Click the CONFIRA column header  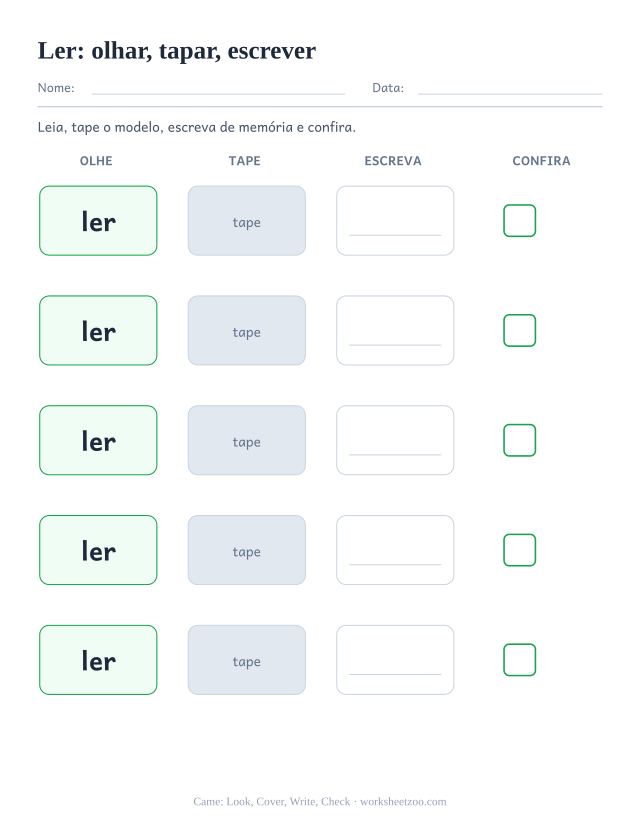pos(541,161)
